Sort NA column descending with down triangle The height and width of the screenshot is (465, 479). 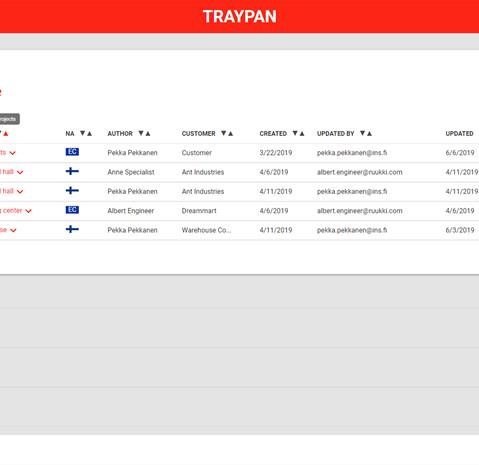(x=82, y=133)
